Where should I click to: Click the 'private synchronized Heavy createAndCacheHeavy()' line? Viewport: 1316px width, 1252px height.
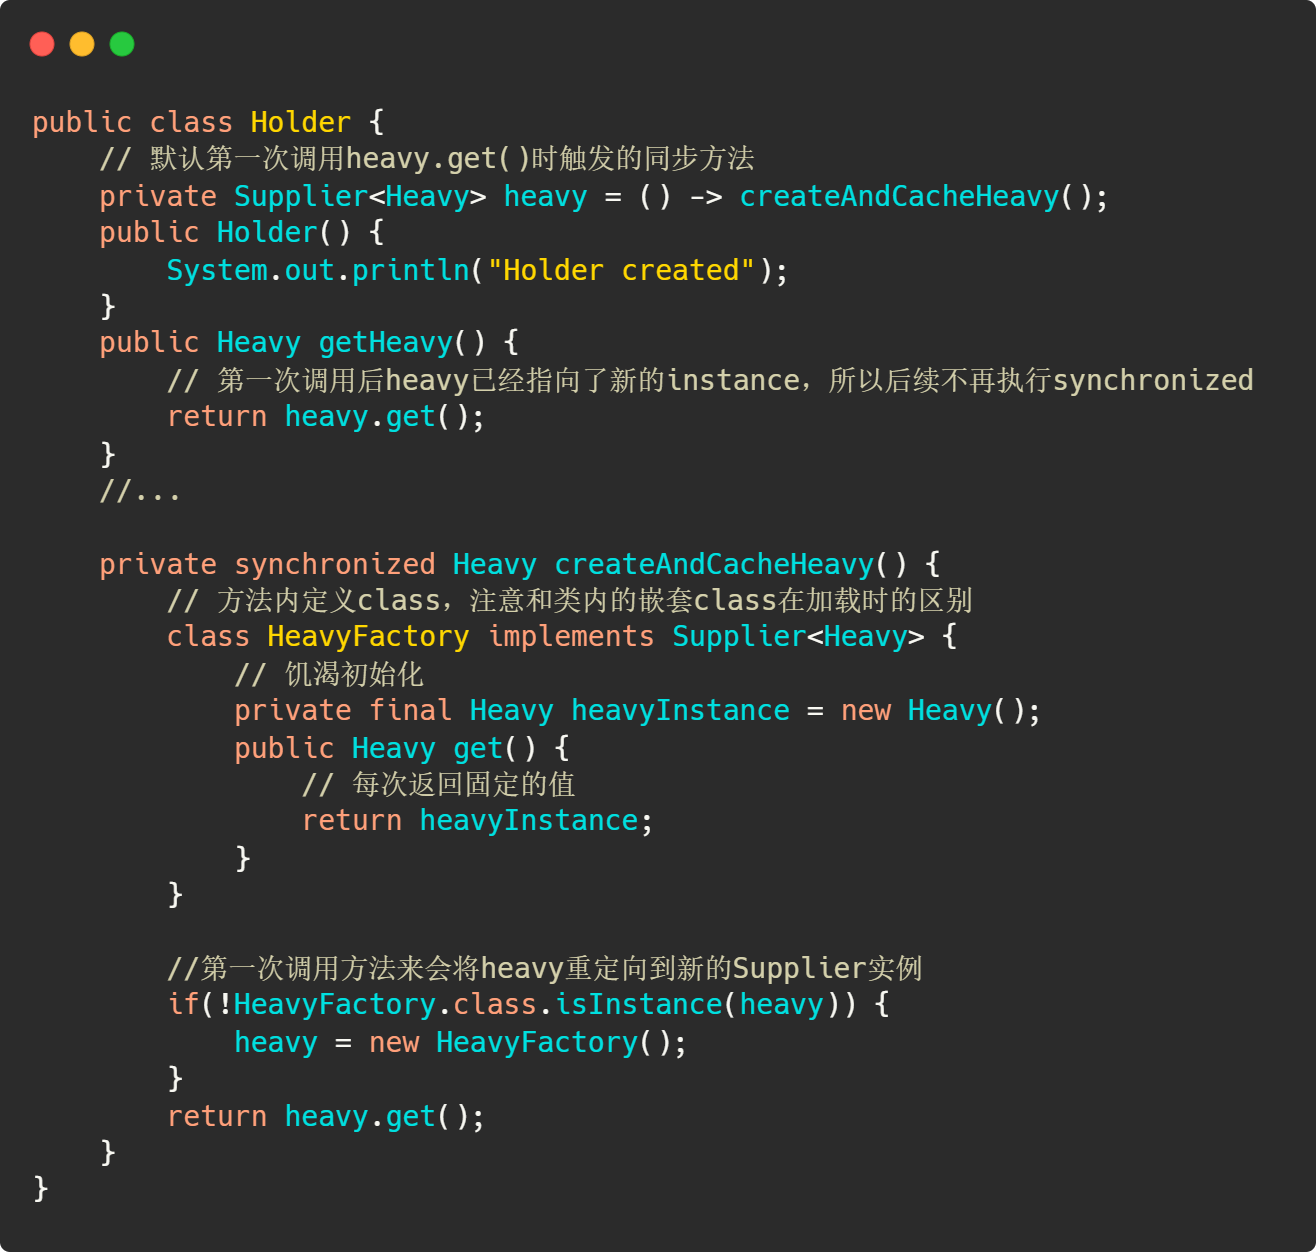pyautogui.click(x=520, y=565)
